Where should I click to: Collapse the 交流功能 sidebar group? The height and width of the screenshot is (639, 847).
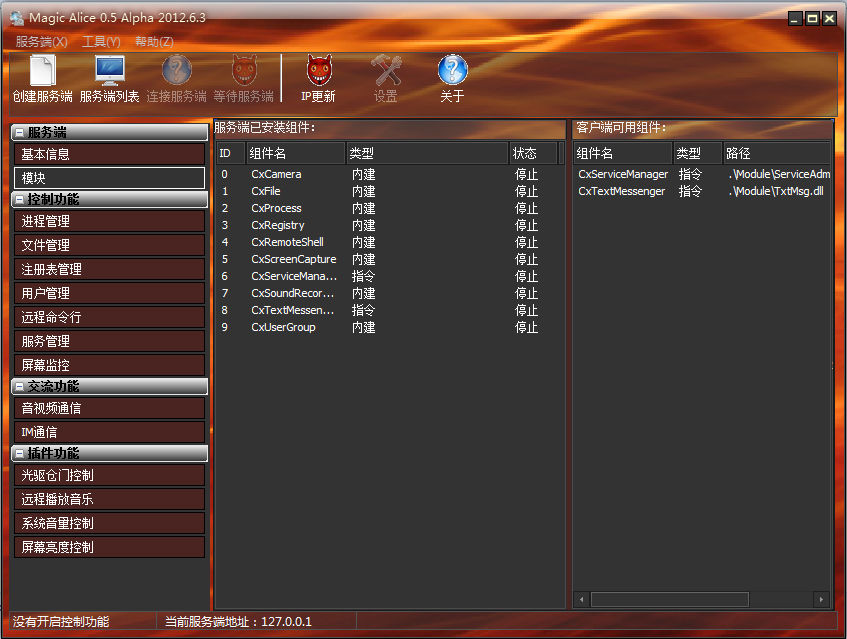[x=19, y=387]
